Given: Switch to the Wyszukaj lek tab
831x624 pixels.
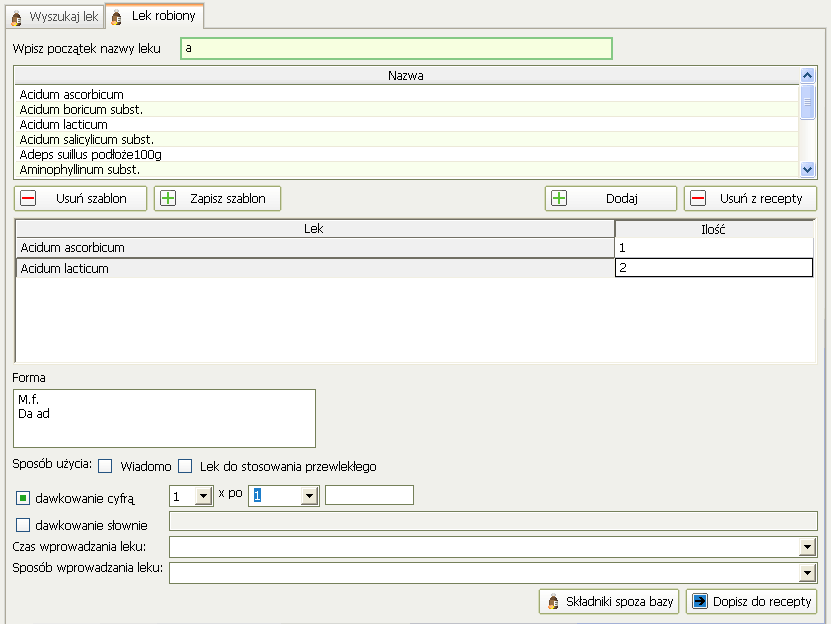Looking at the screenshot, I should point(55,16).
